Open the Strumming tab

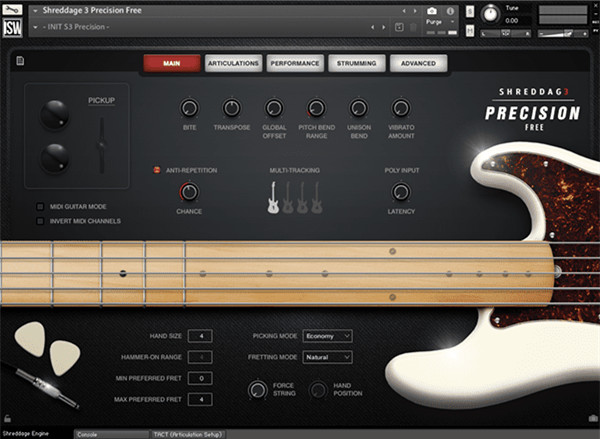click(357, 63)
